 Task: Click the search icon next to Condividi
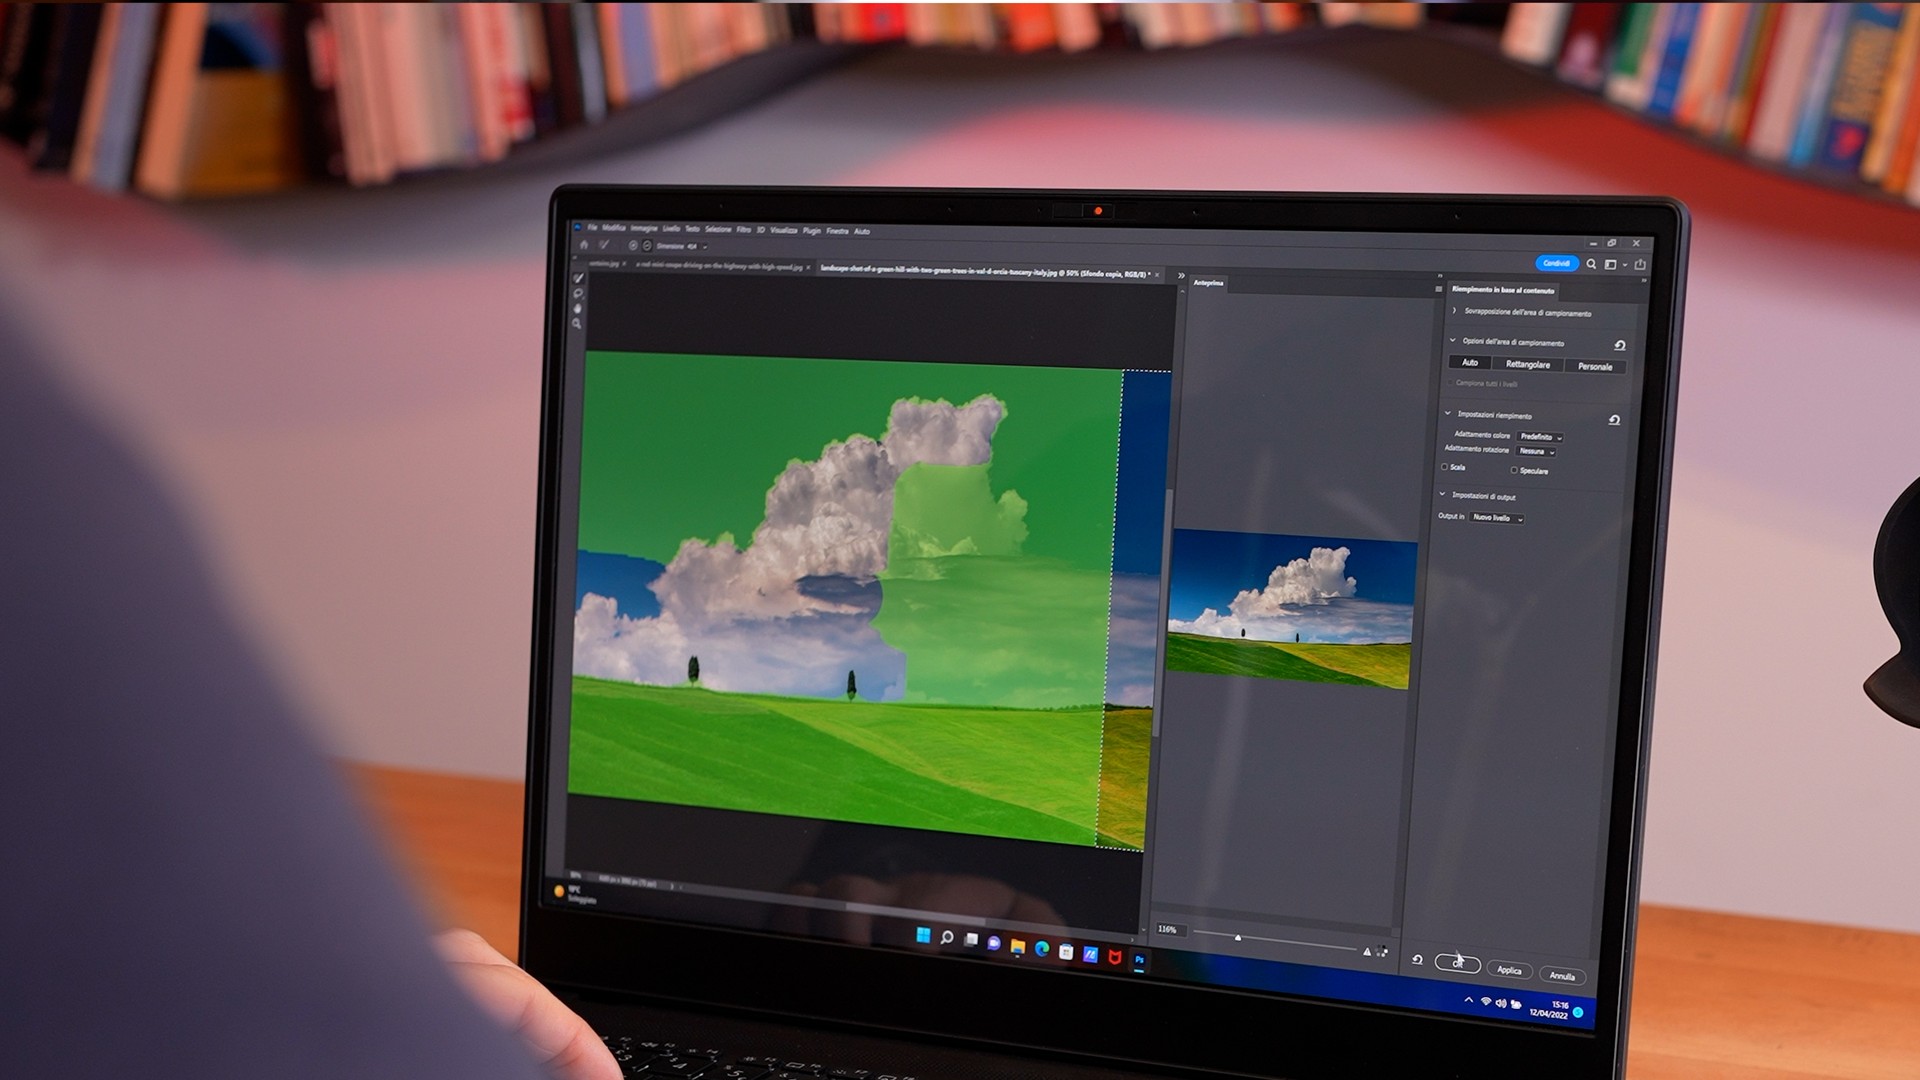click(1591, 264)
